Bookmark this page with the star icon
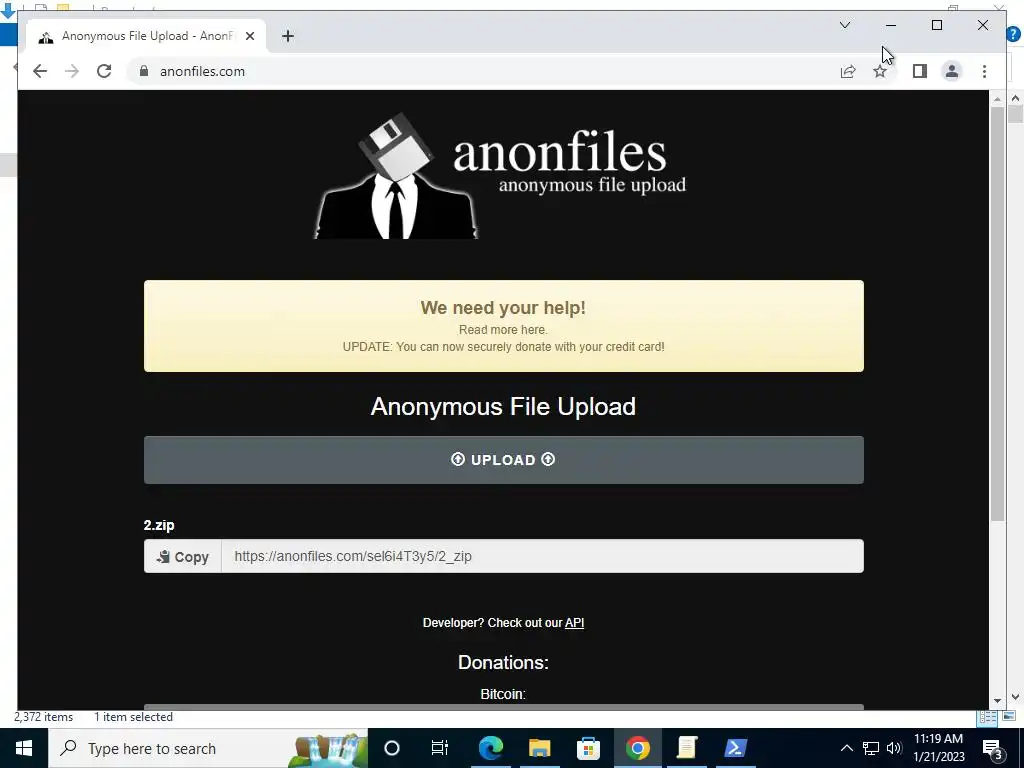 click(x=880, y=71)
